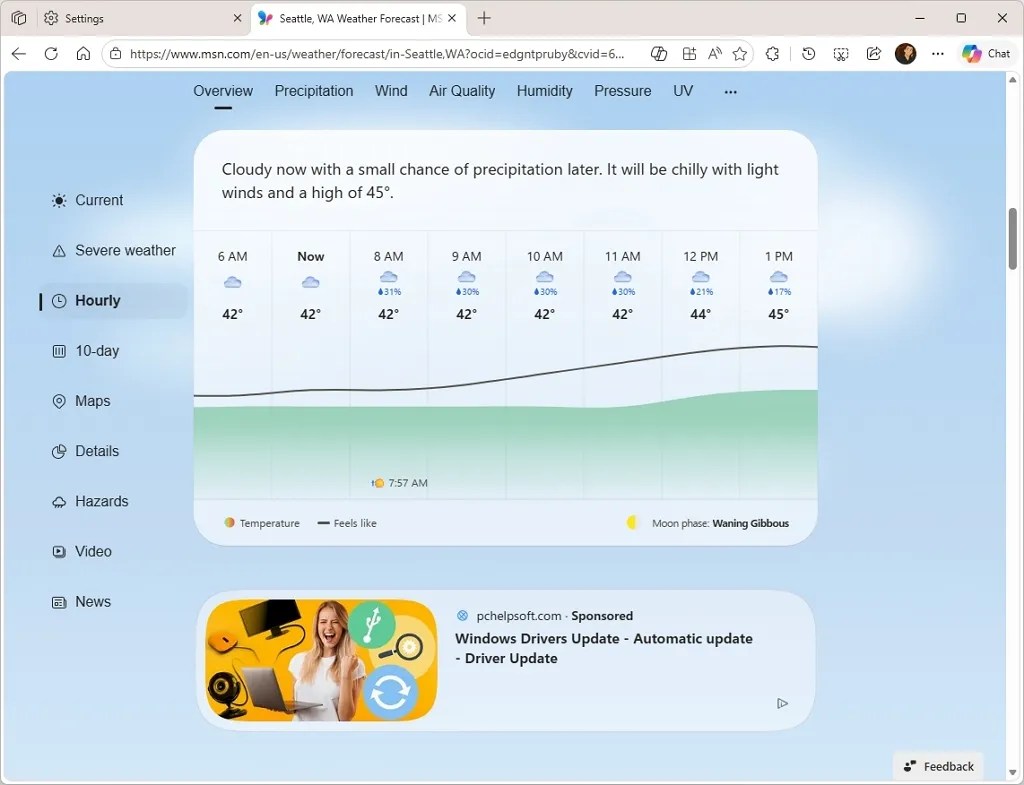1024x785 pixels.
Task: Open browsing History
Action: 808,54
